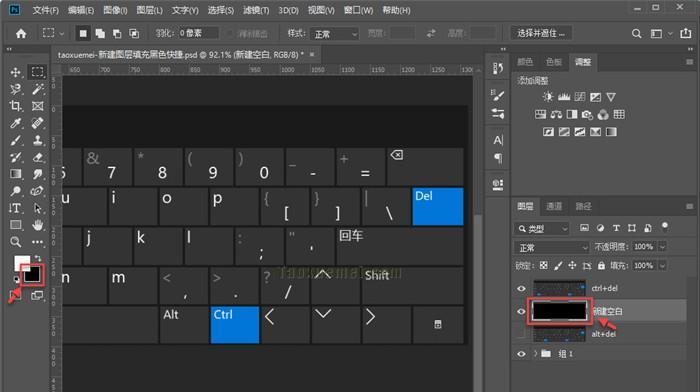Add a Levels adjustment
The image size is (700, 392).
click(x=564, y=97)
